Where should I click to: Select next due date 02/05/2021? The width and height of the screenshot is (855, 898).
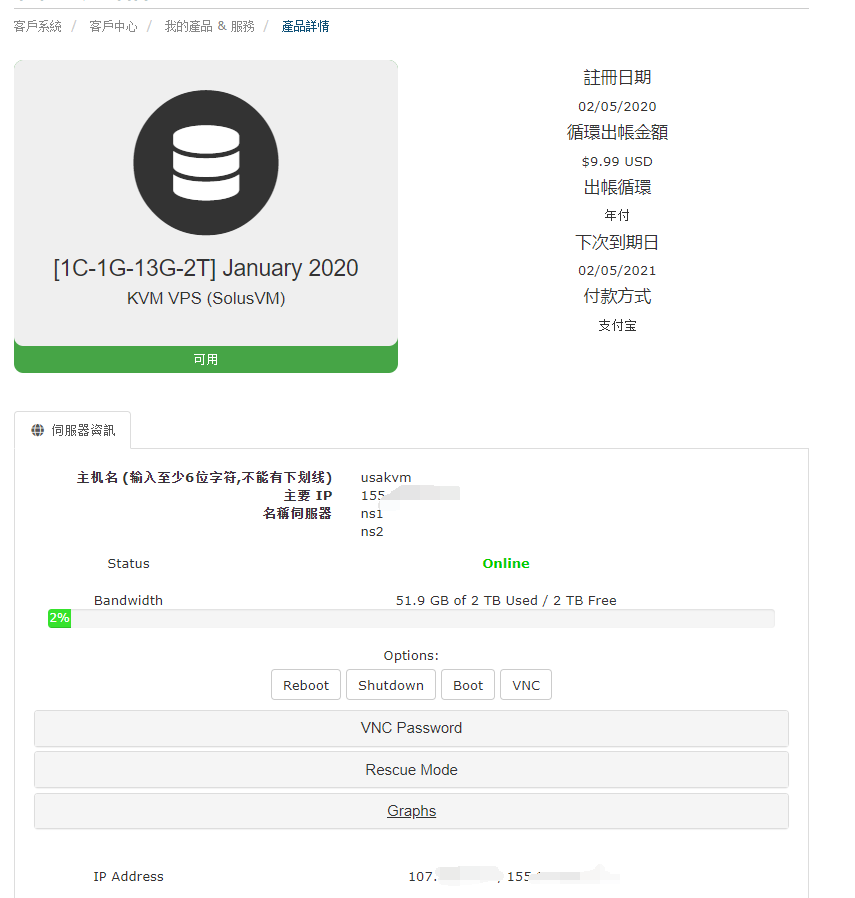click(617, 270)
